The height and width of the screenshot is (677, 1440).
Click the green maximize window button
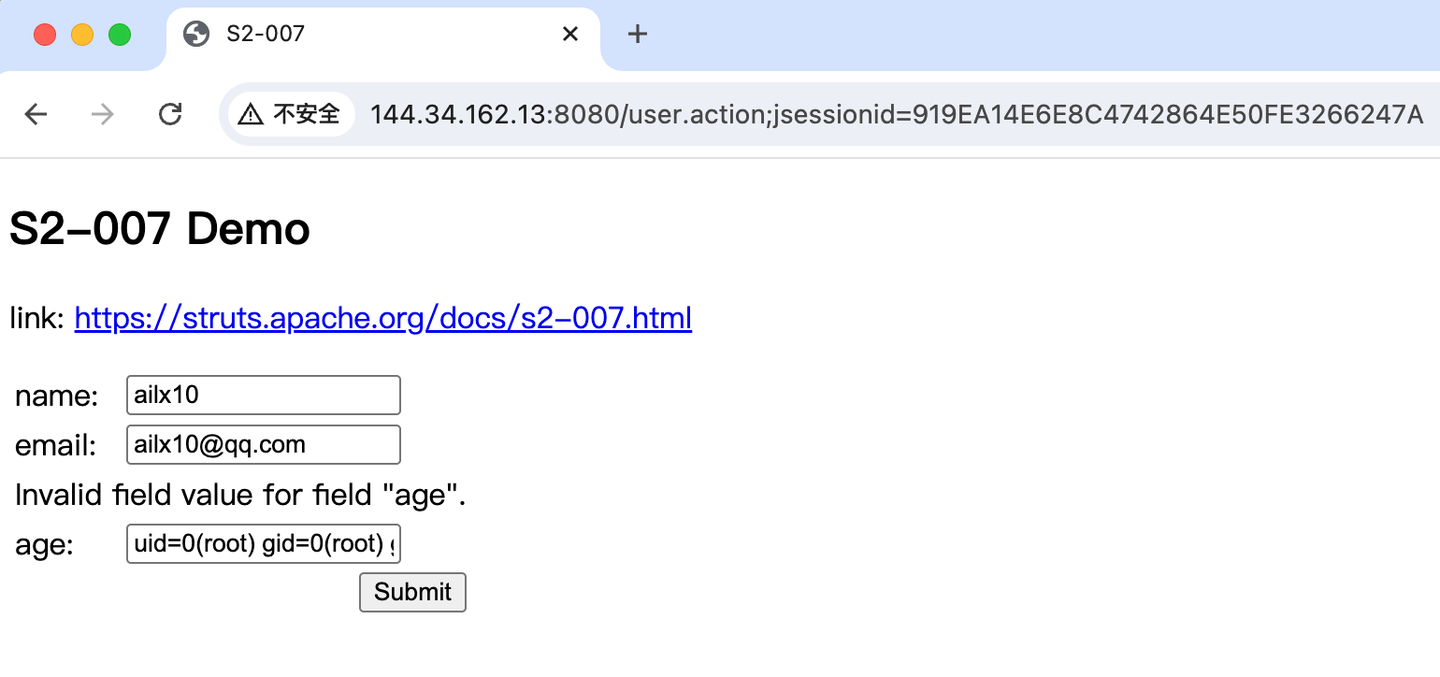[x=120, y=35]
